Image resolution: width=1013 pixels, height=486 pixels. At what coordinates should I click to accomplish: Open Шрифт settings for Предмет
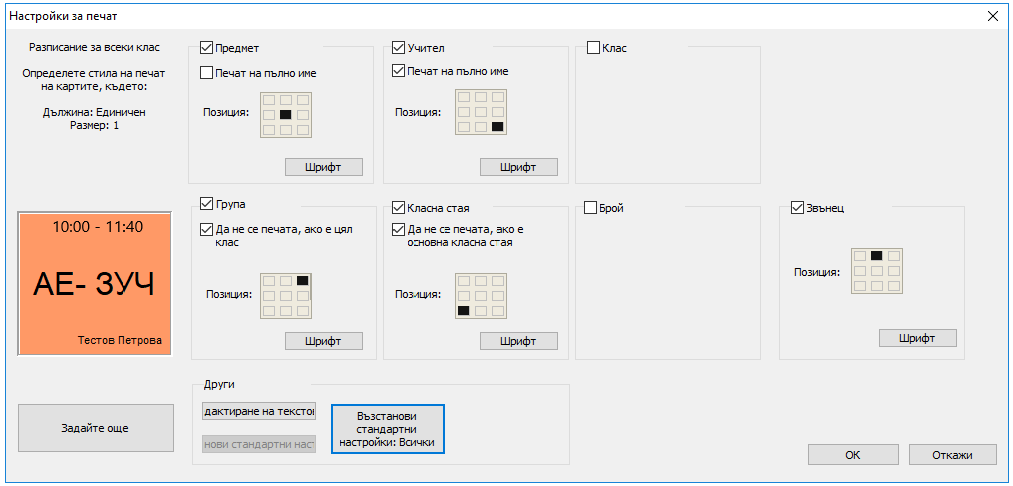click(x=323, y=167)
